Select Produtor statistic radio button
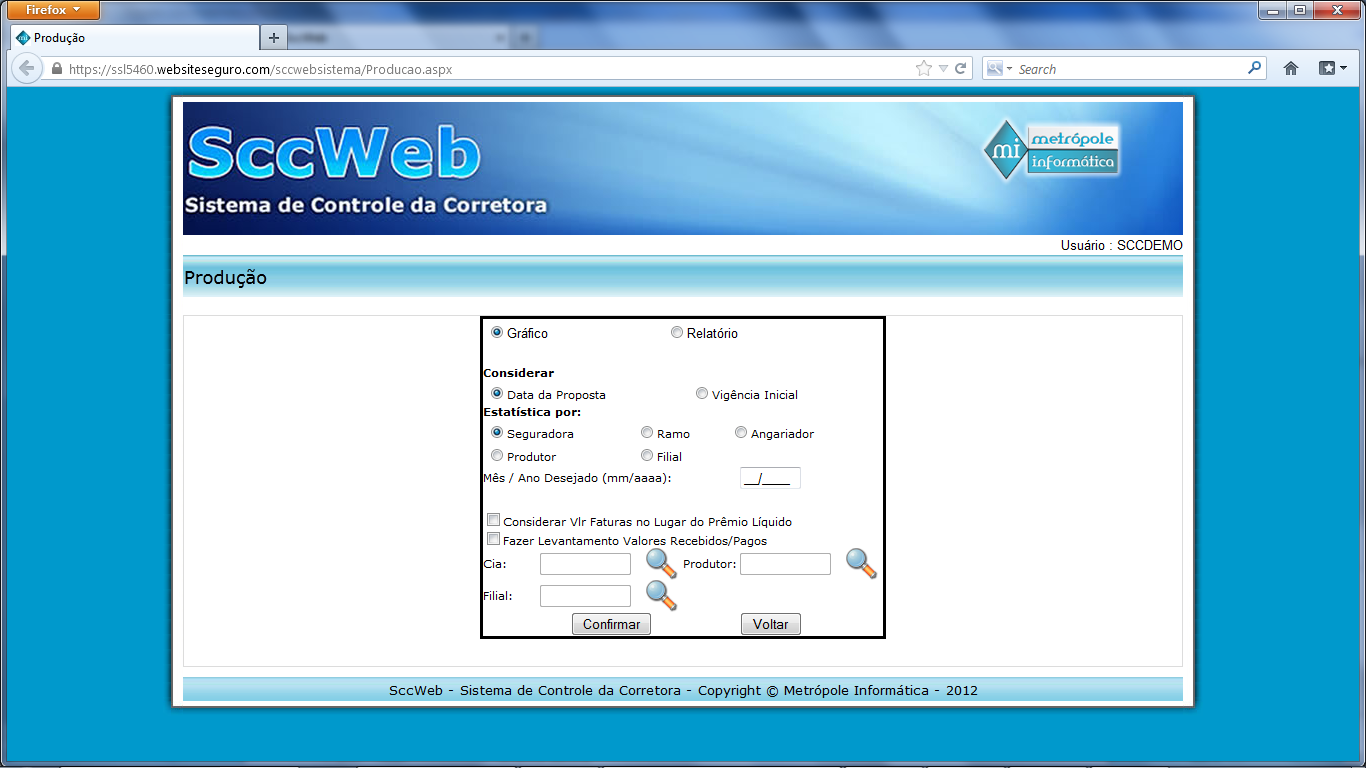This screenshot has height=768, width=1366. coord(497,456)
